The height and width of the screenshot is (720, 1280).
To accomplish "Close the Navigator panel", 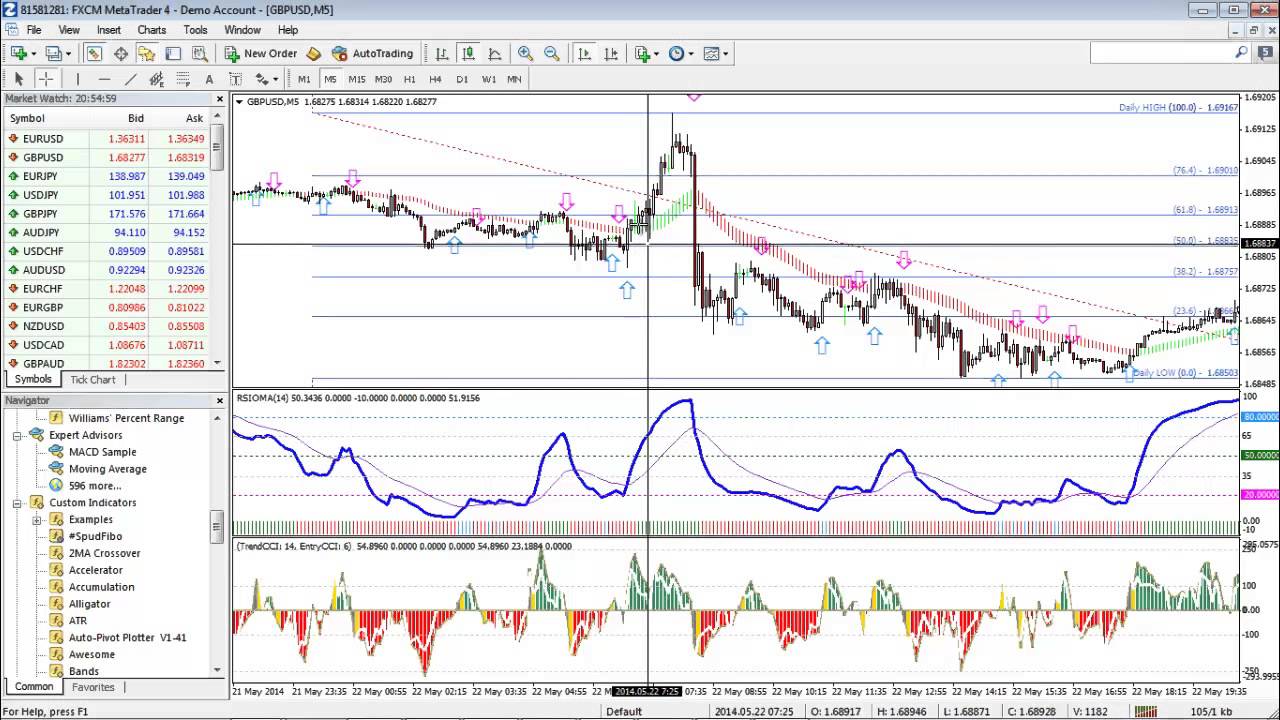I will click(x=220, y=400).
